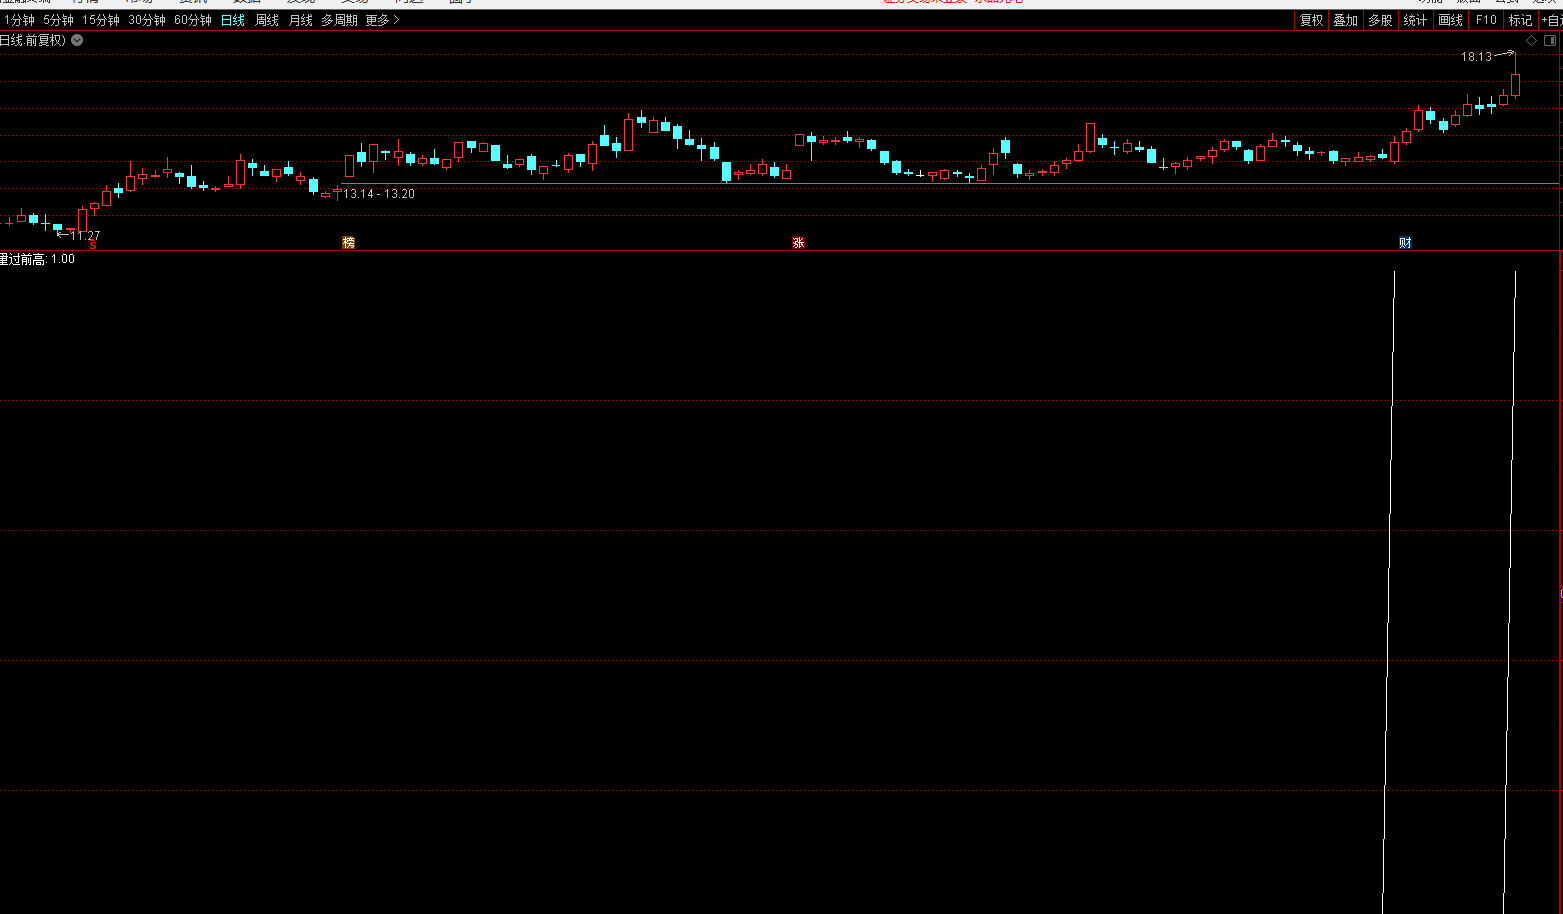Screen dimensions: 1563x914
Task: Switch to 周线 weekly chart tab
Action: (x=267, y=20)
